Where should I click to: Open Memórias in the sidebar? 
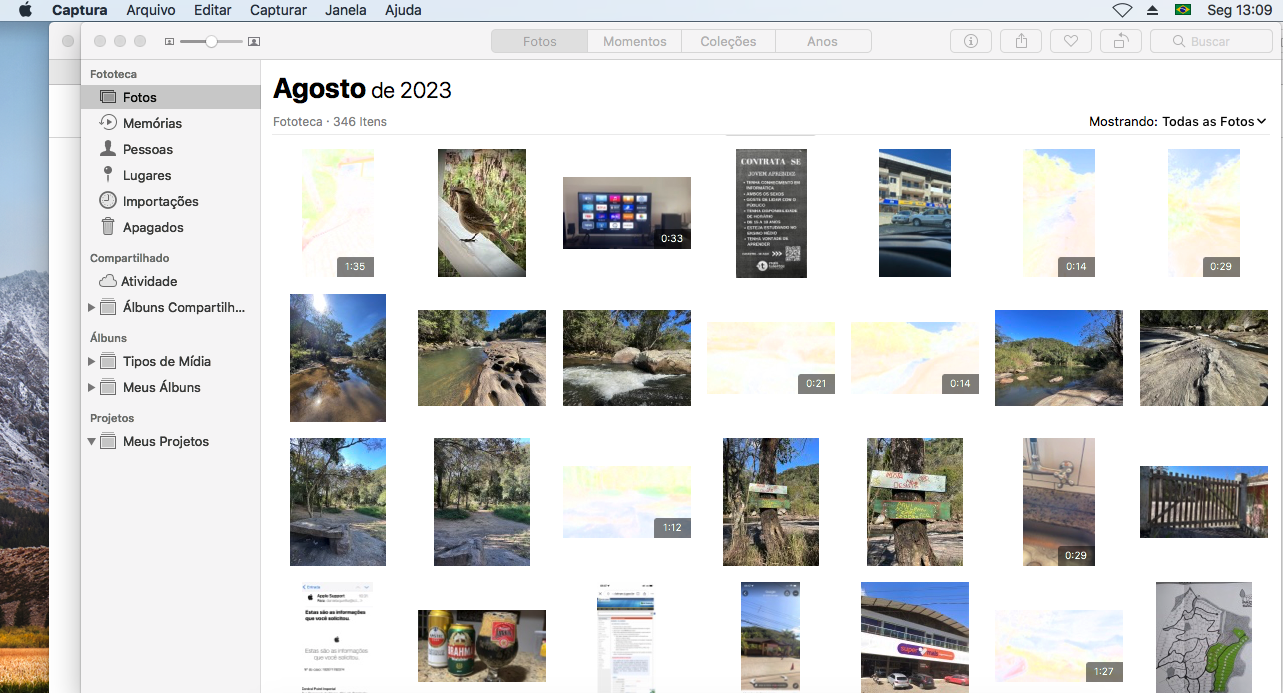tap(152, 123)
